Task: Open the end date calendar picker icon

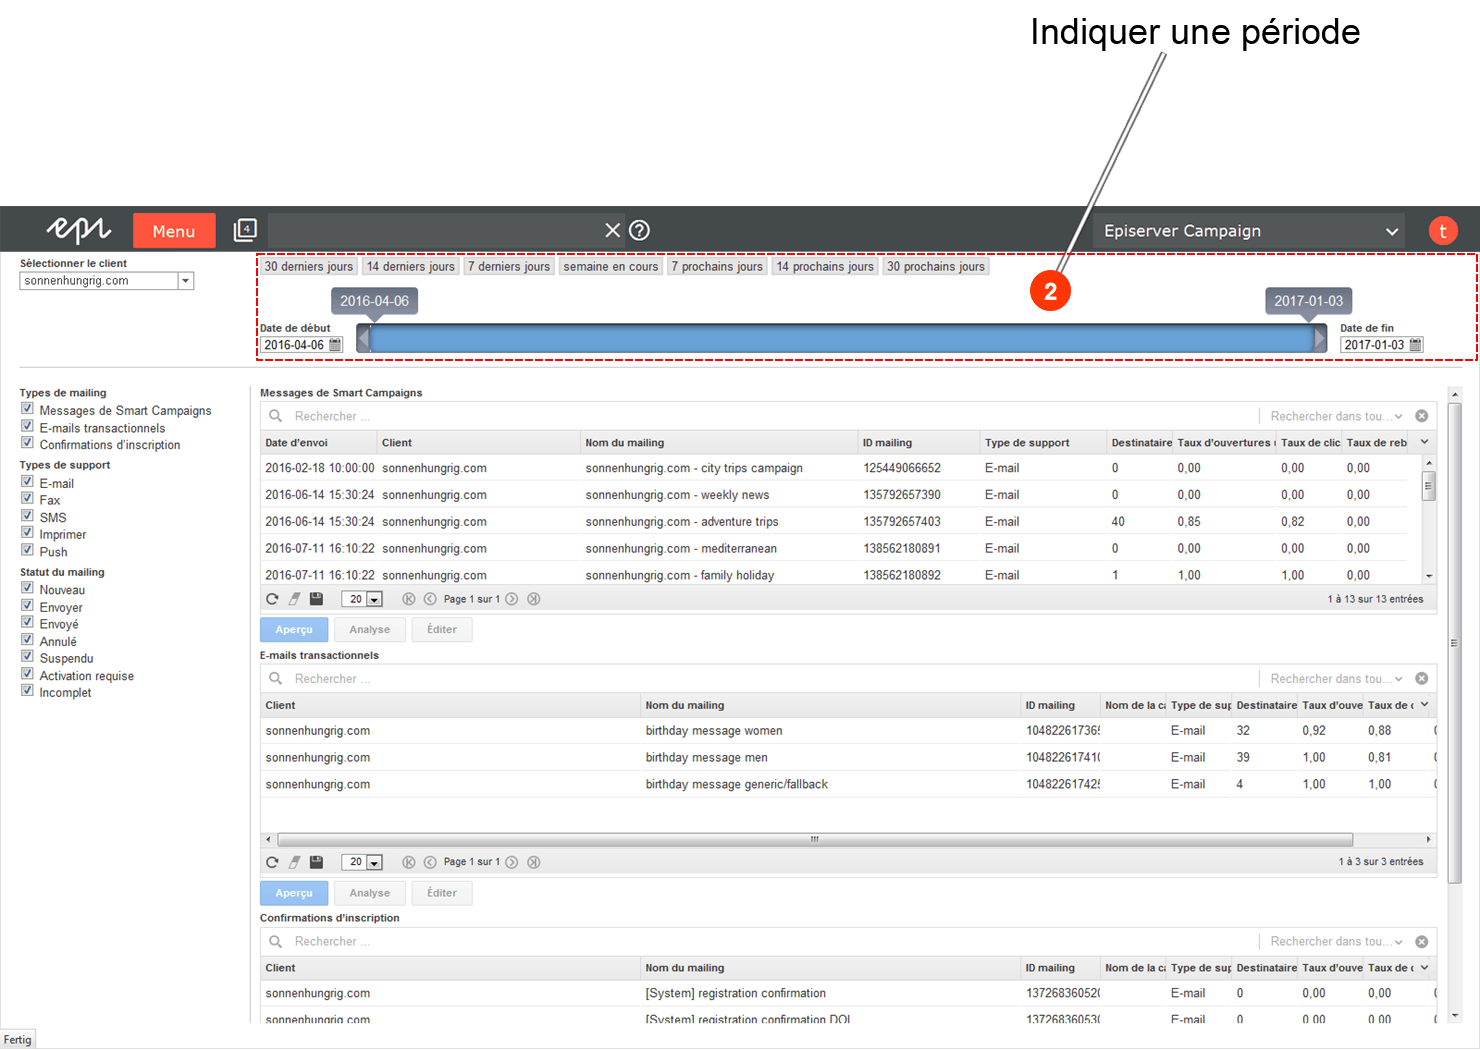Action: tap(1415, 345)
